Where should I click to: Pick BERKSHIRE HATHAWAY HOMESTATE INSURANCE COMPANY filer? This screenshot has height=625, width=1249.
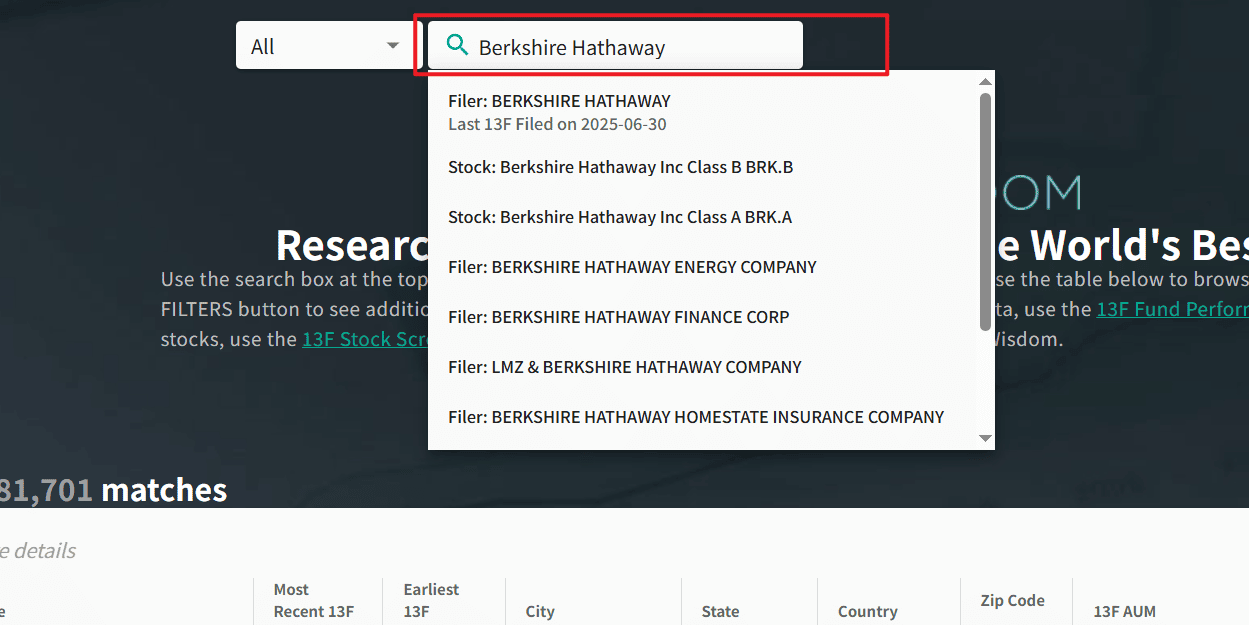click(704, 417)
